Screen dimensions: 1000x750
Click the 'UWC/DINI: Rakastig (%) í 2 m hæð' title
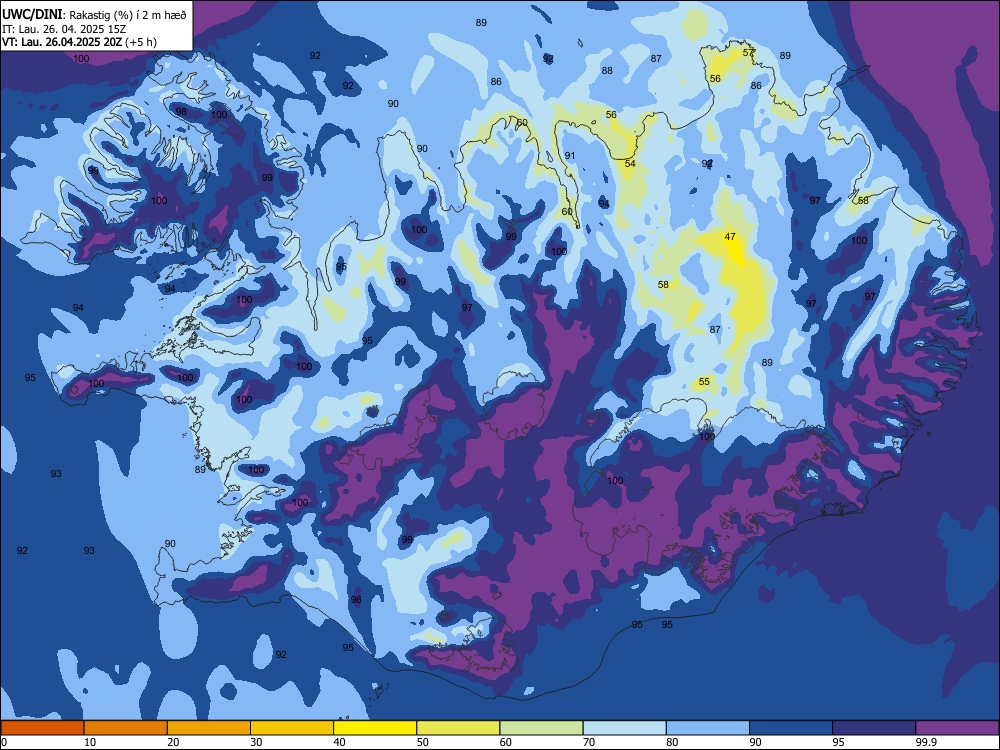pyautogui.click(x=94, y=14)
